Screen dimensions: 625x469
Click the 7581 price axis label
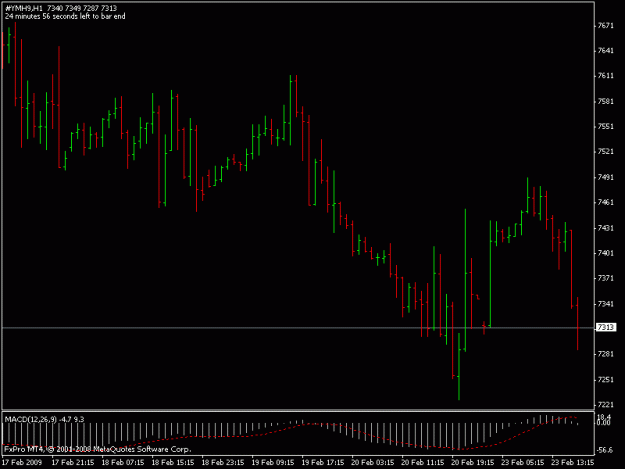605,101
